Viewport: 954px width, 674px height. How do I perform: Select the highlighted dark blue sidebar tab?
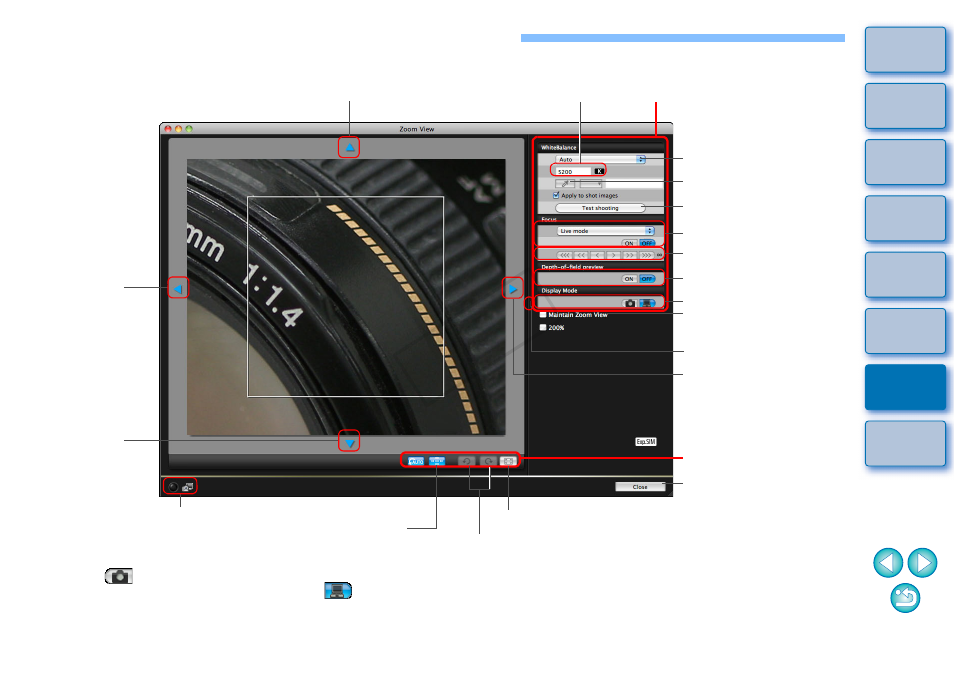coord(905,387)
